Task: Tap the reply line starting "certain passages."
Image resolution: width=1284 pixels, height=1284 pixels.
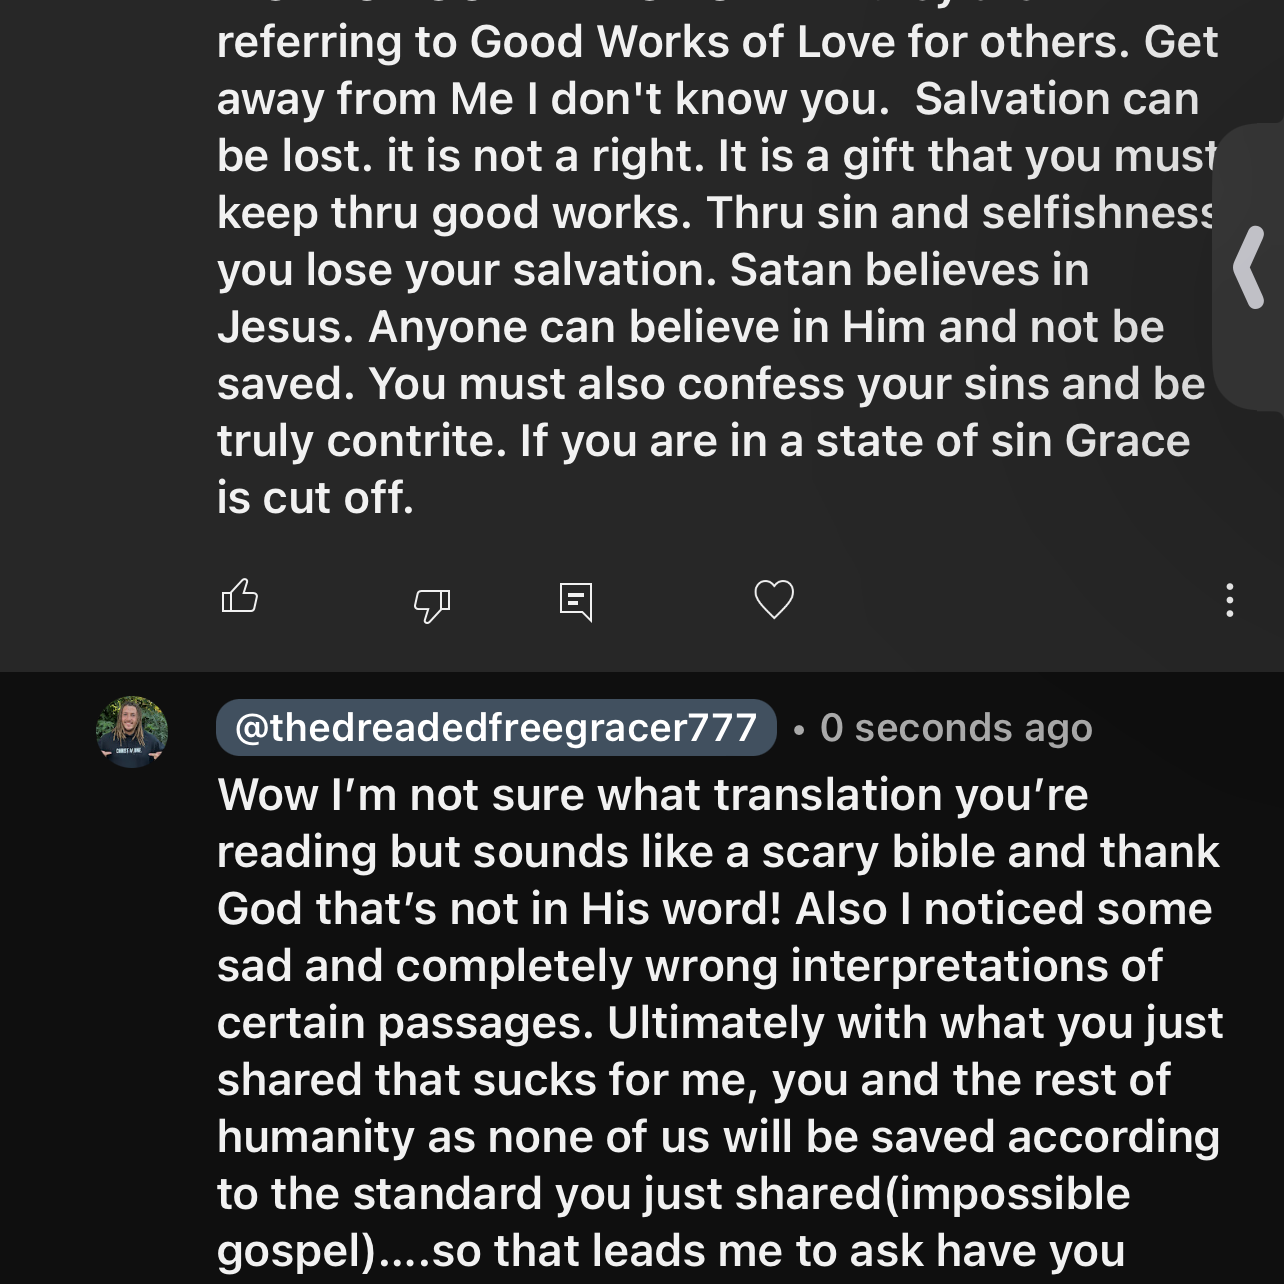Action: (x=719, y=1023)
